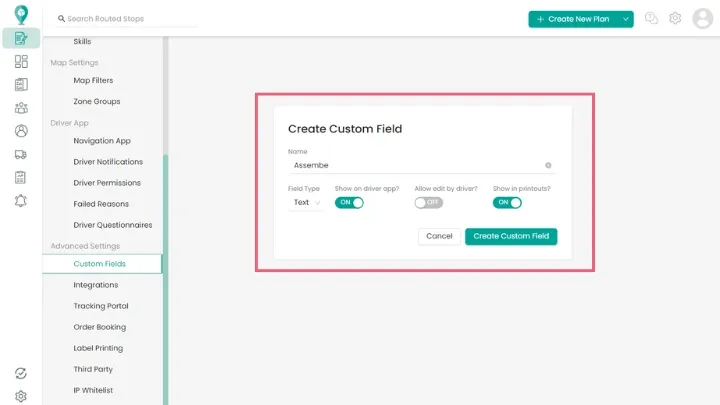
Task: Open Integrations in the settings menu
Action: 96,285
